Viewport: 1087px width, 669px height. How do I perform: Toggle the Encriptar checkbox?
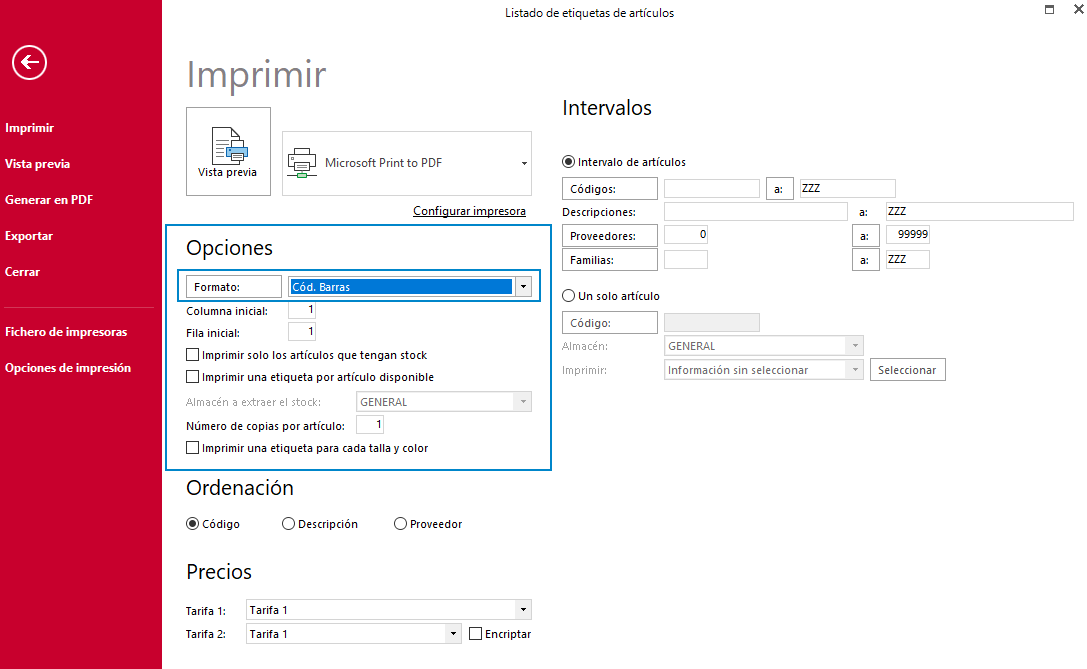click(476, 634)
